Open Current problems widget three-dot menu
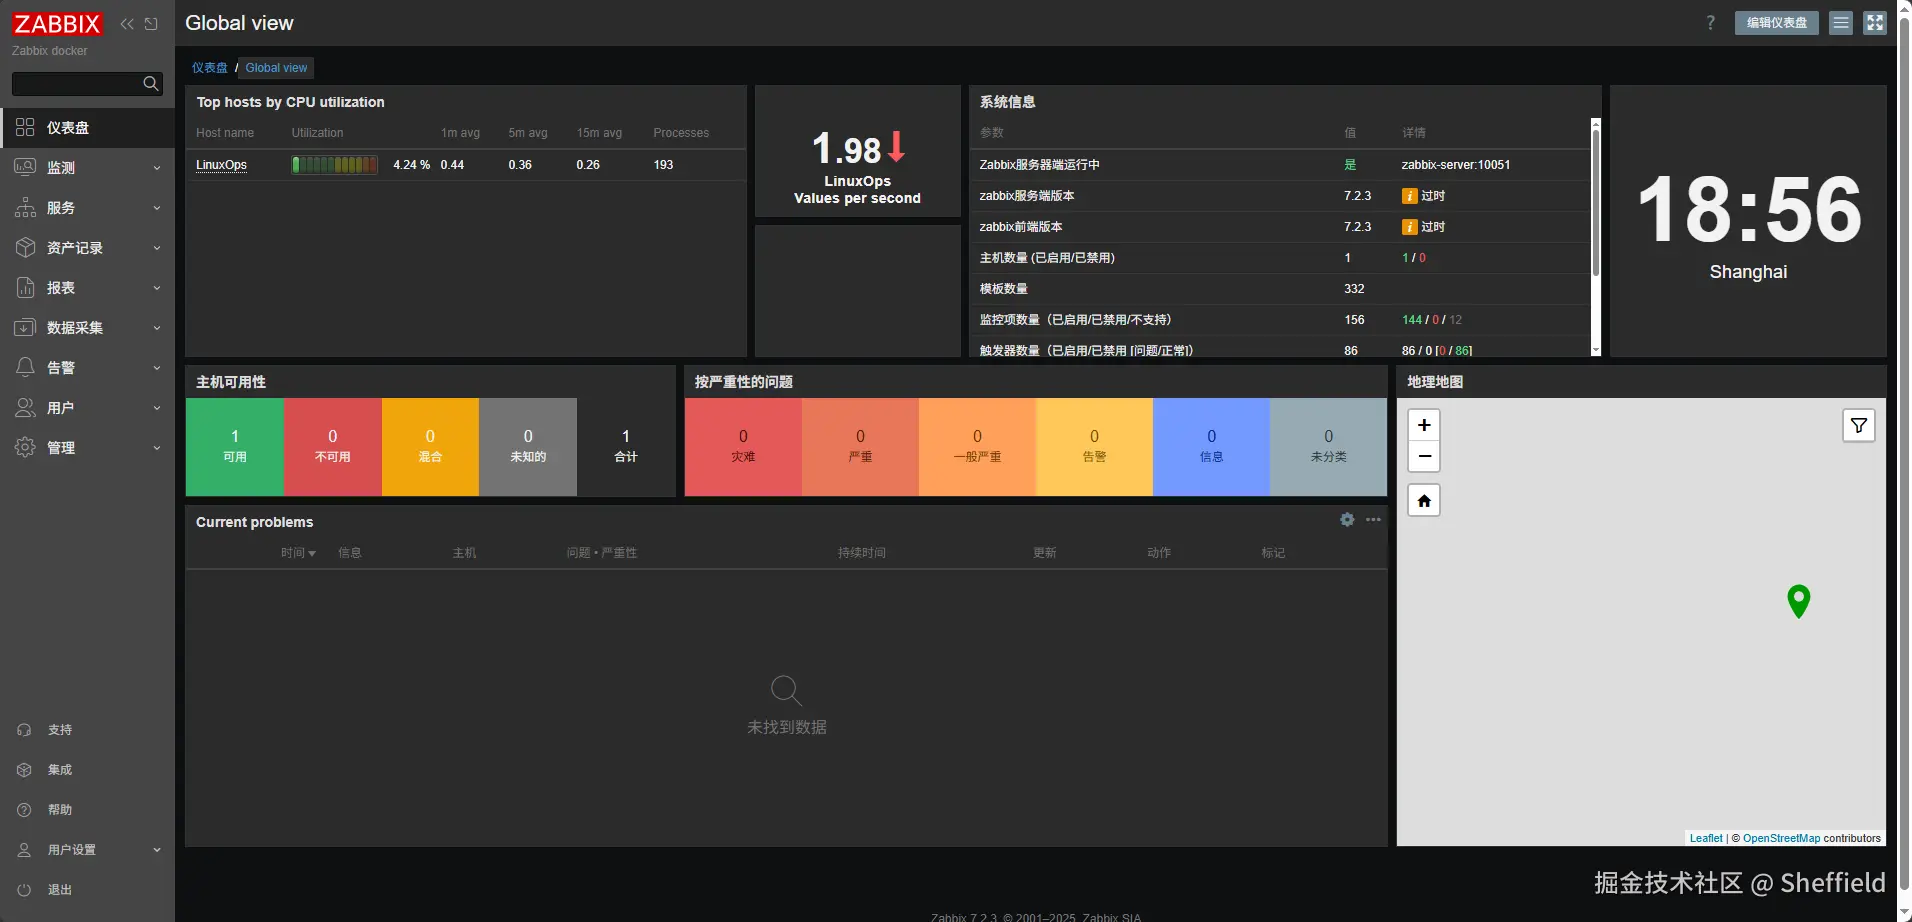1912x922 pixels. pos(1373,520)
